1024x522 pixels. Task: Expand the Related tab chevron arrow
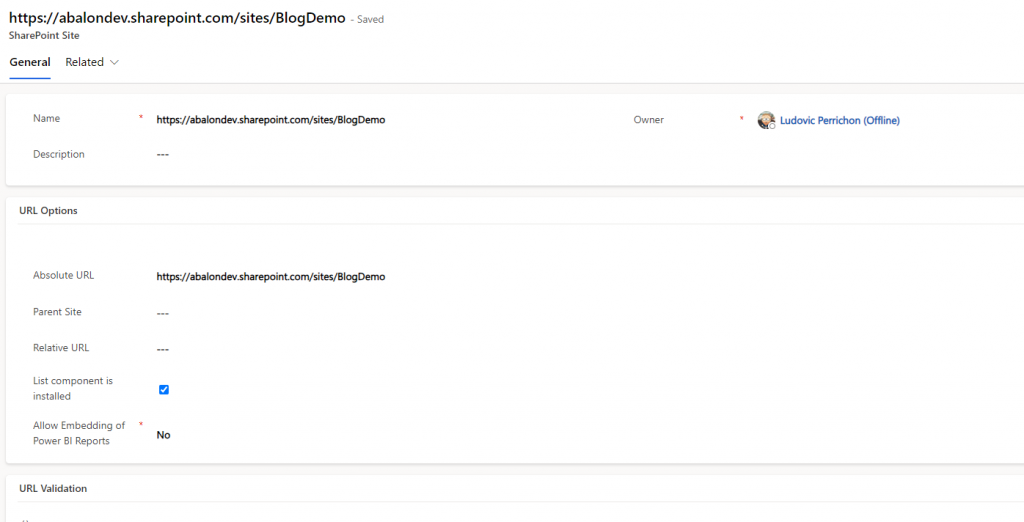coord(114,63)
